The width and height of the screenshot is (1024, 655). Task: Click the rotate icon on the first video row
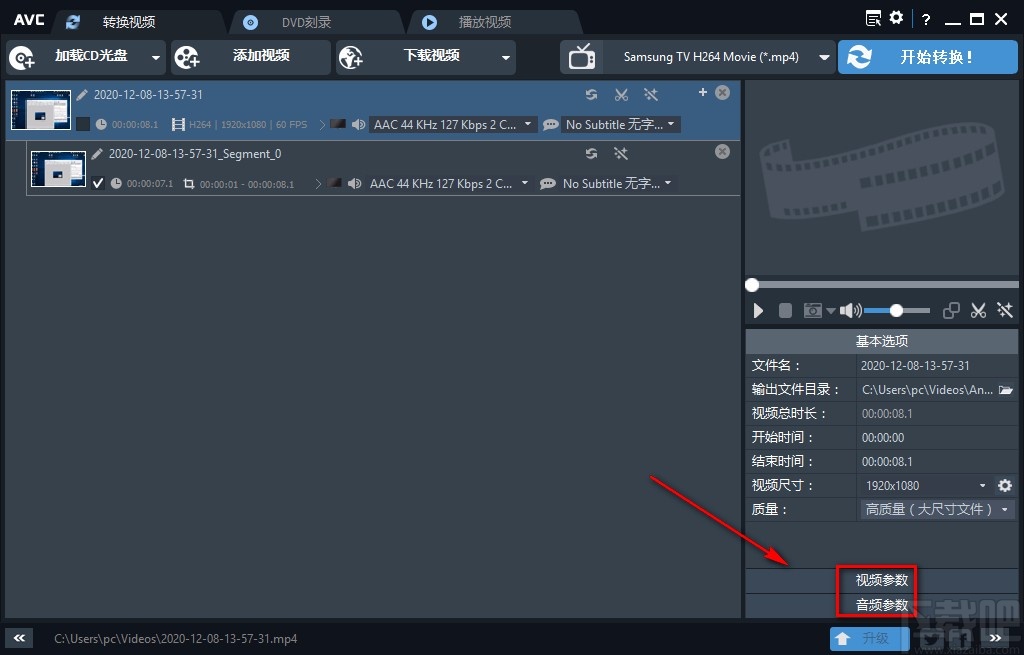592,94
